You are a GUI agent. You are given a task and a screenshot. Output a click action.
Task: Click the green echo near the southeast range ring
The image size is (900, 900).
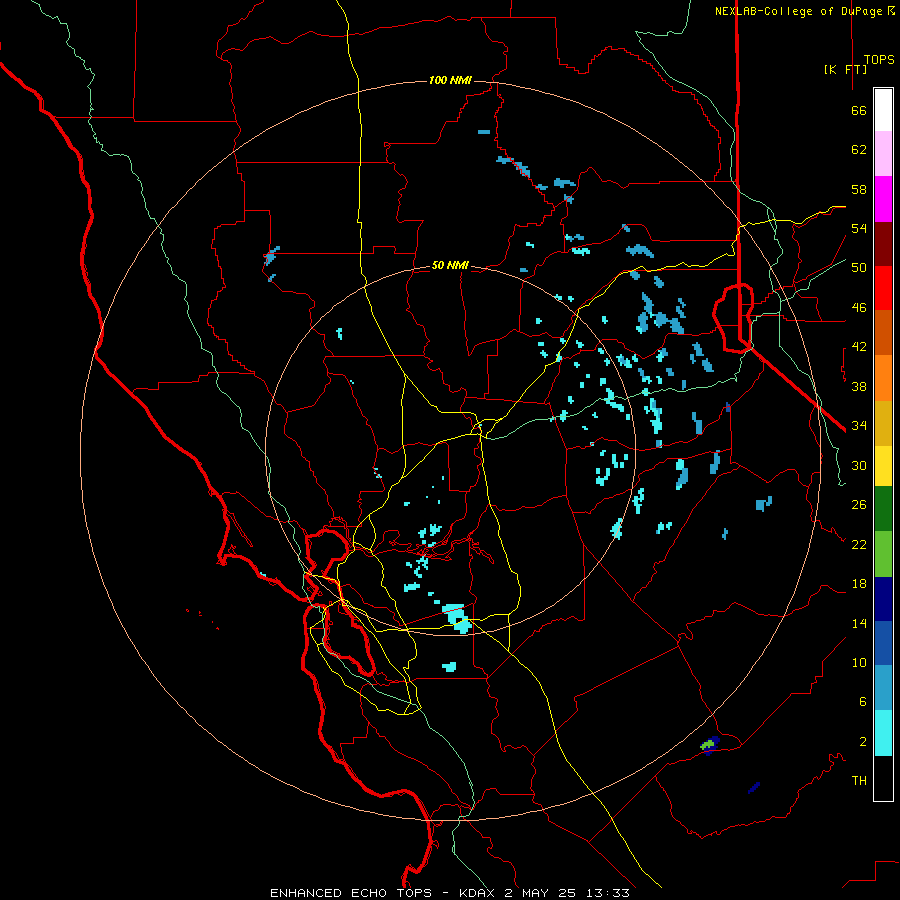708,744
